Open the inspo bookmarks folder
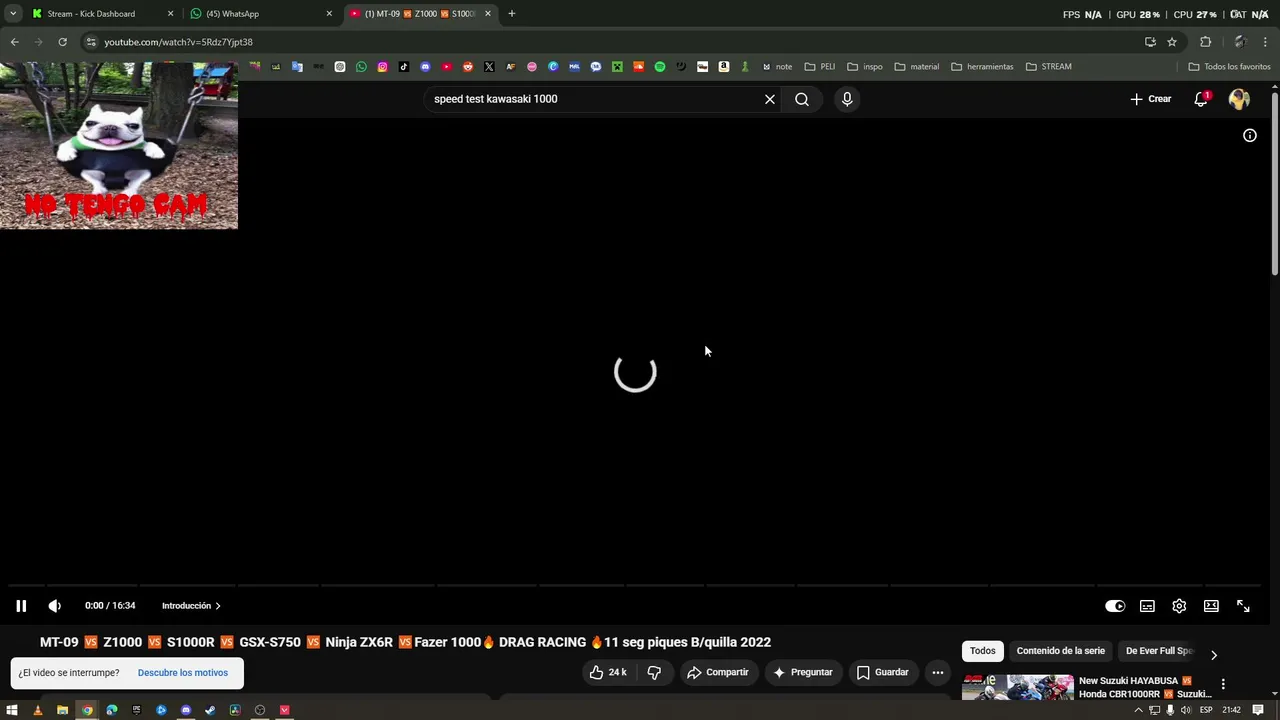This screenshot has height=720, width=1280. (865, 67)
